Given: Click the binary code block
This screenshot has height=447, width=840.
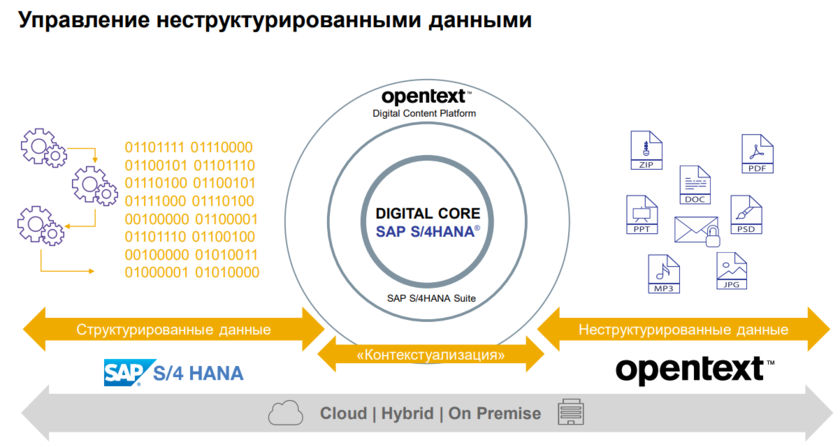Looking at the screenshot, I should point(189,209).
